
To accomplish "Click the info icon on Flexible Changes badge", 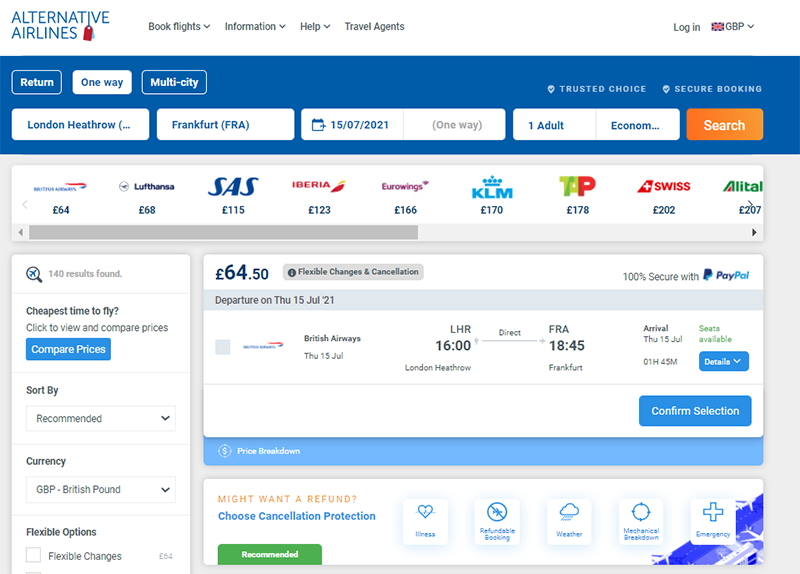I will [x=291, y=272].
